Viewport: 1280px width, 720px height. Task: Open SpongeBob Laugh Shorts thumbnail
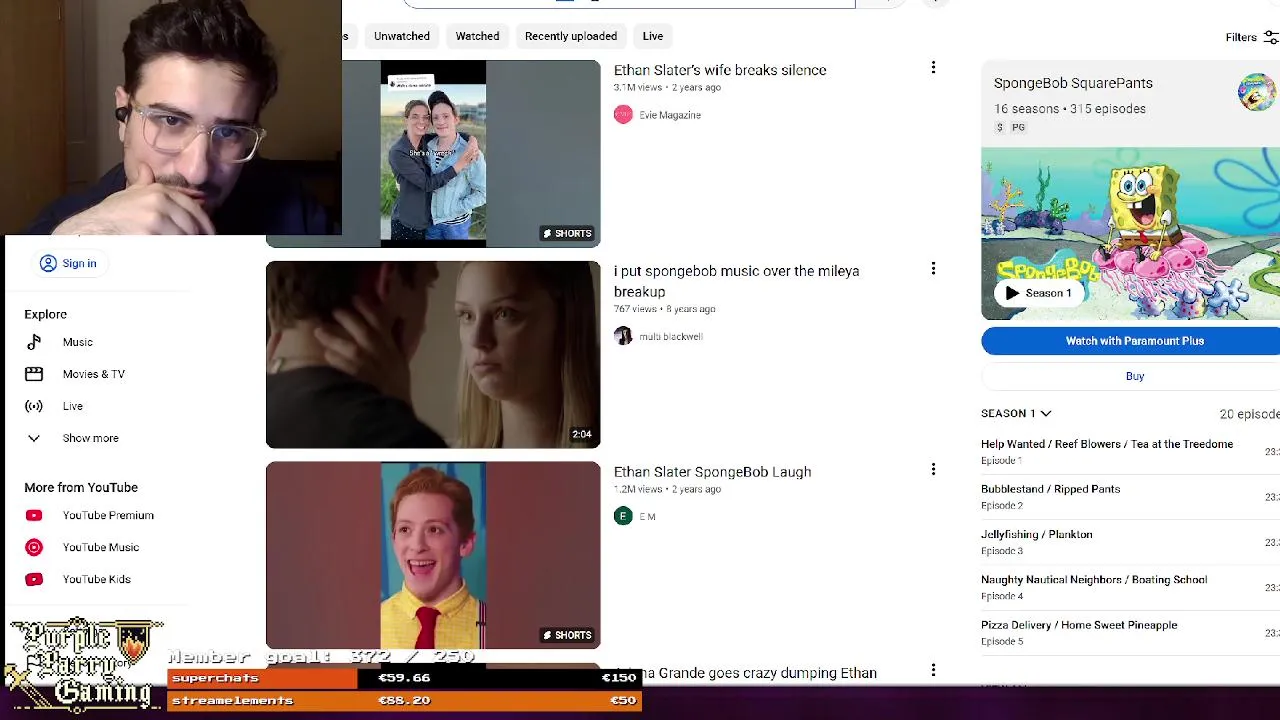click(433, 555)
